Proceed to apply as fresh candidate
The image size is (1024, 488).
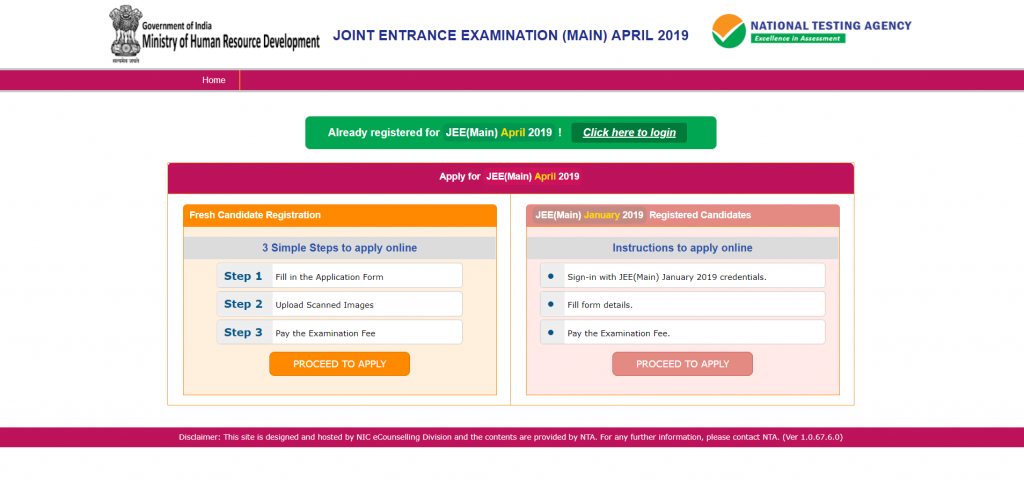point(340,364)
